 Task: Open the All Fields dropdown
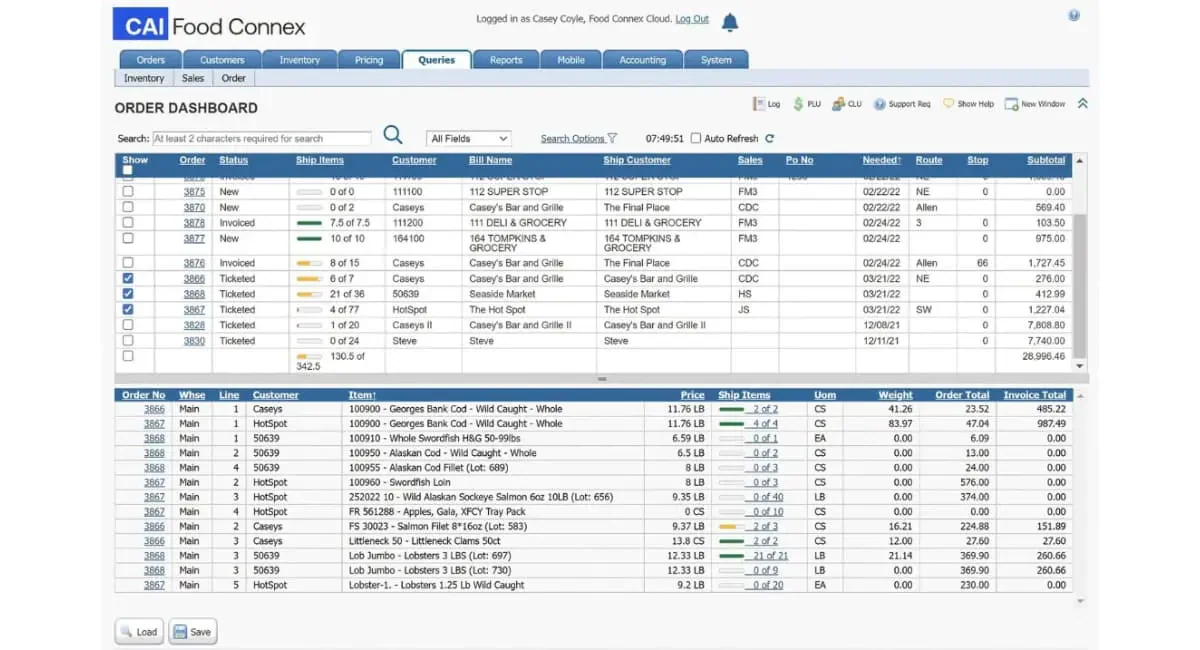click(x=469, y=139)
